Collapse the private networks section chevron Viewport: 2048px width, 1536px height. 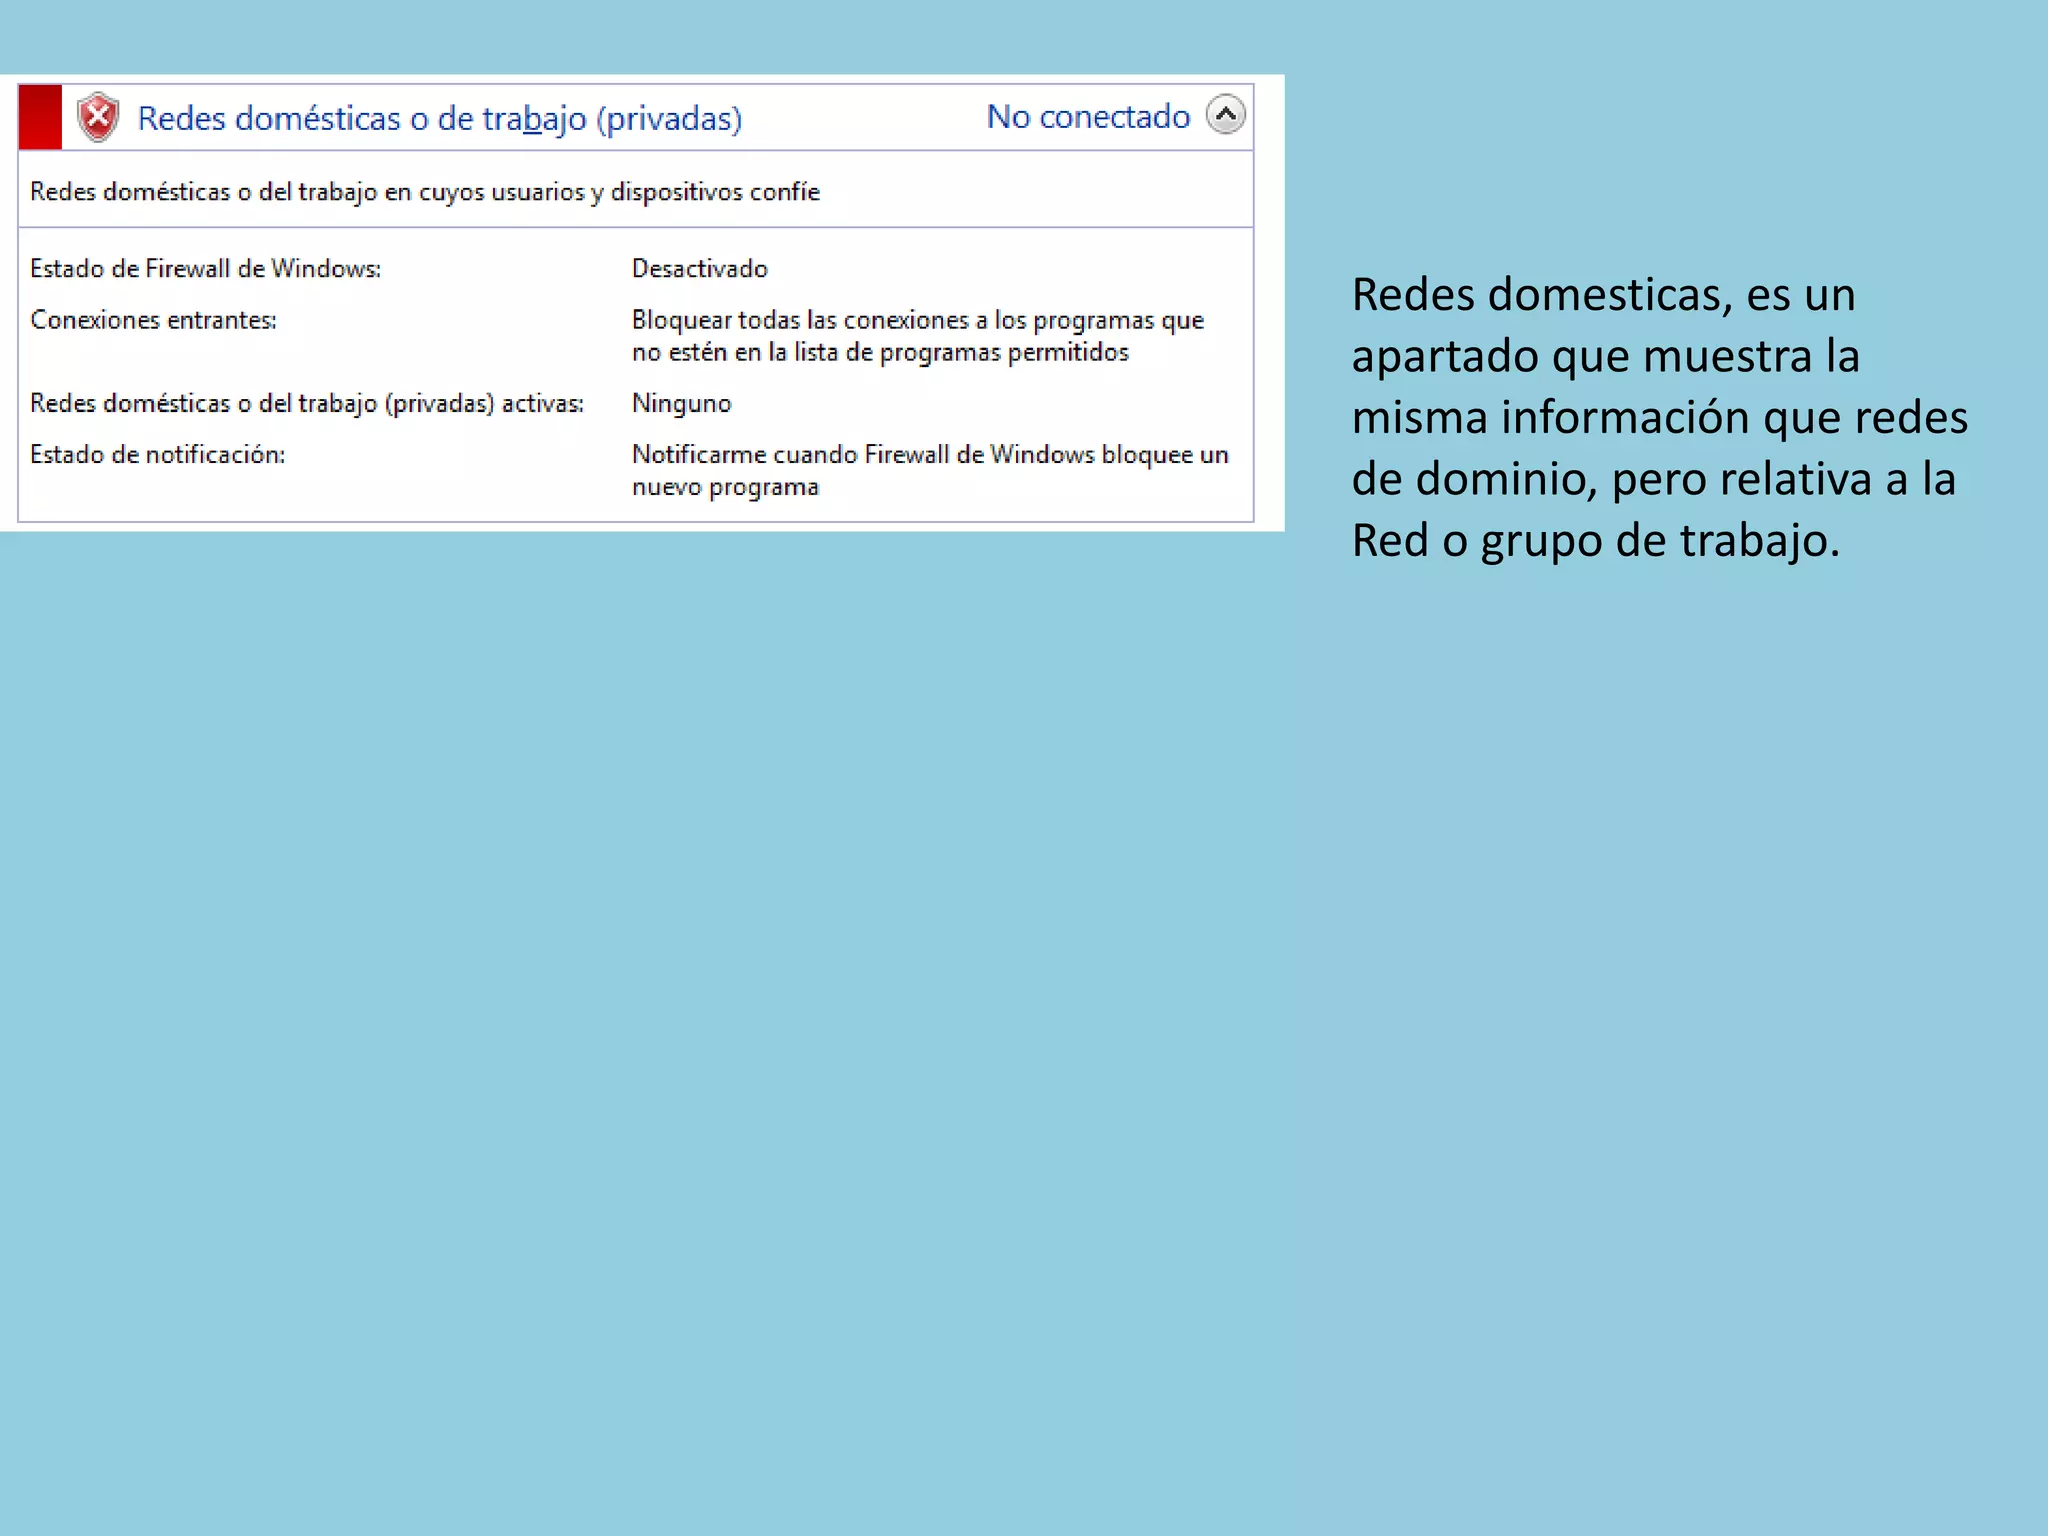[x=1225, y=115]
